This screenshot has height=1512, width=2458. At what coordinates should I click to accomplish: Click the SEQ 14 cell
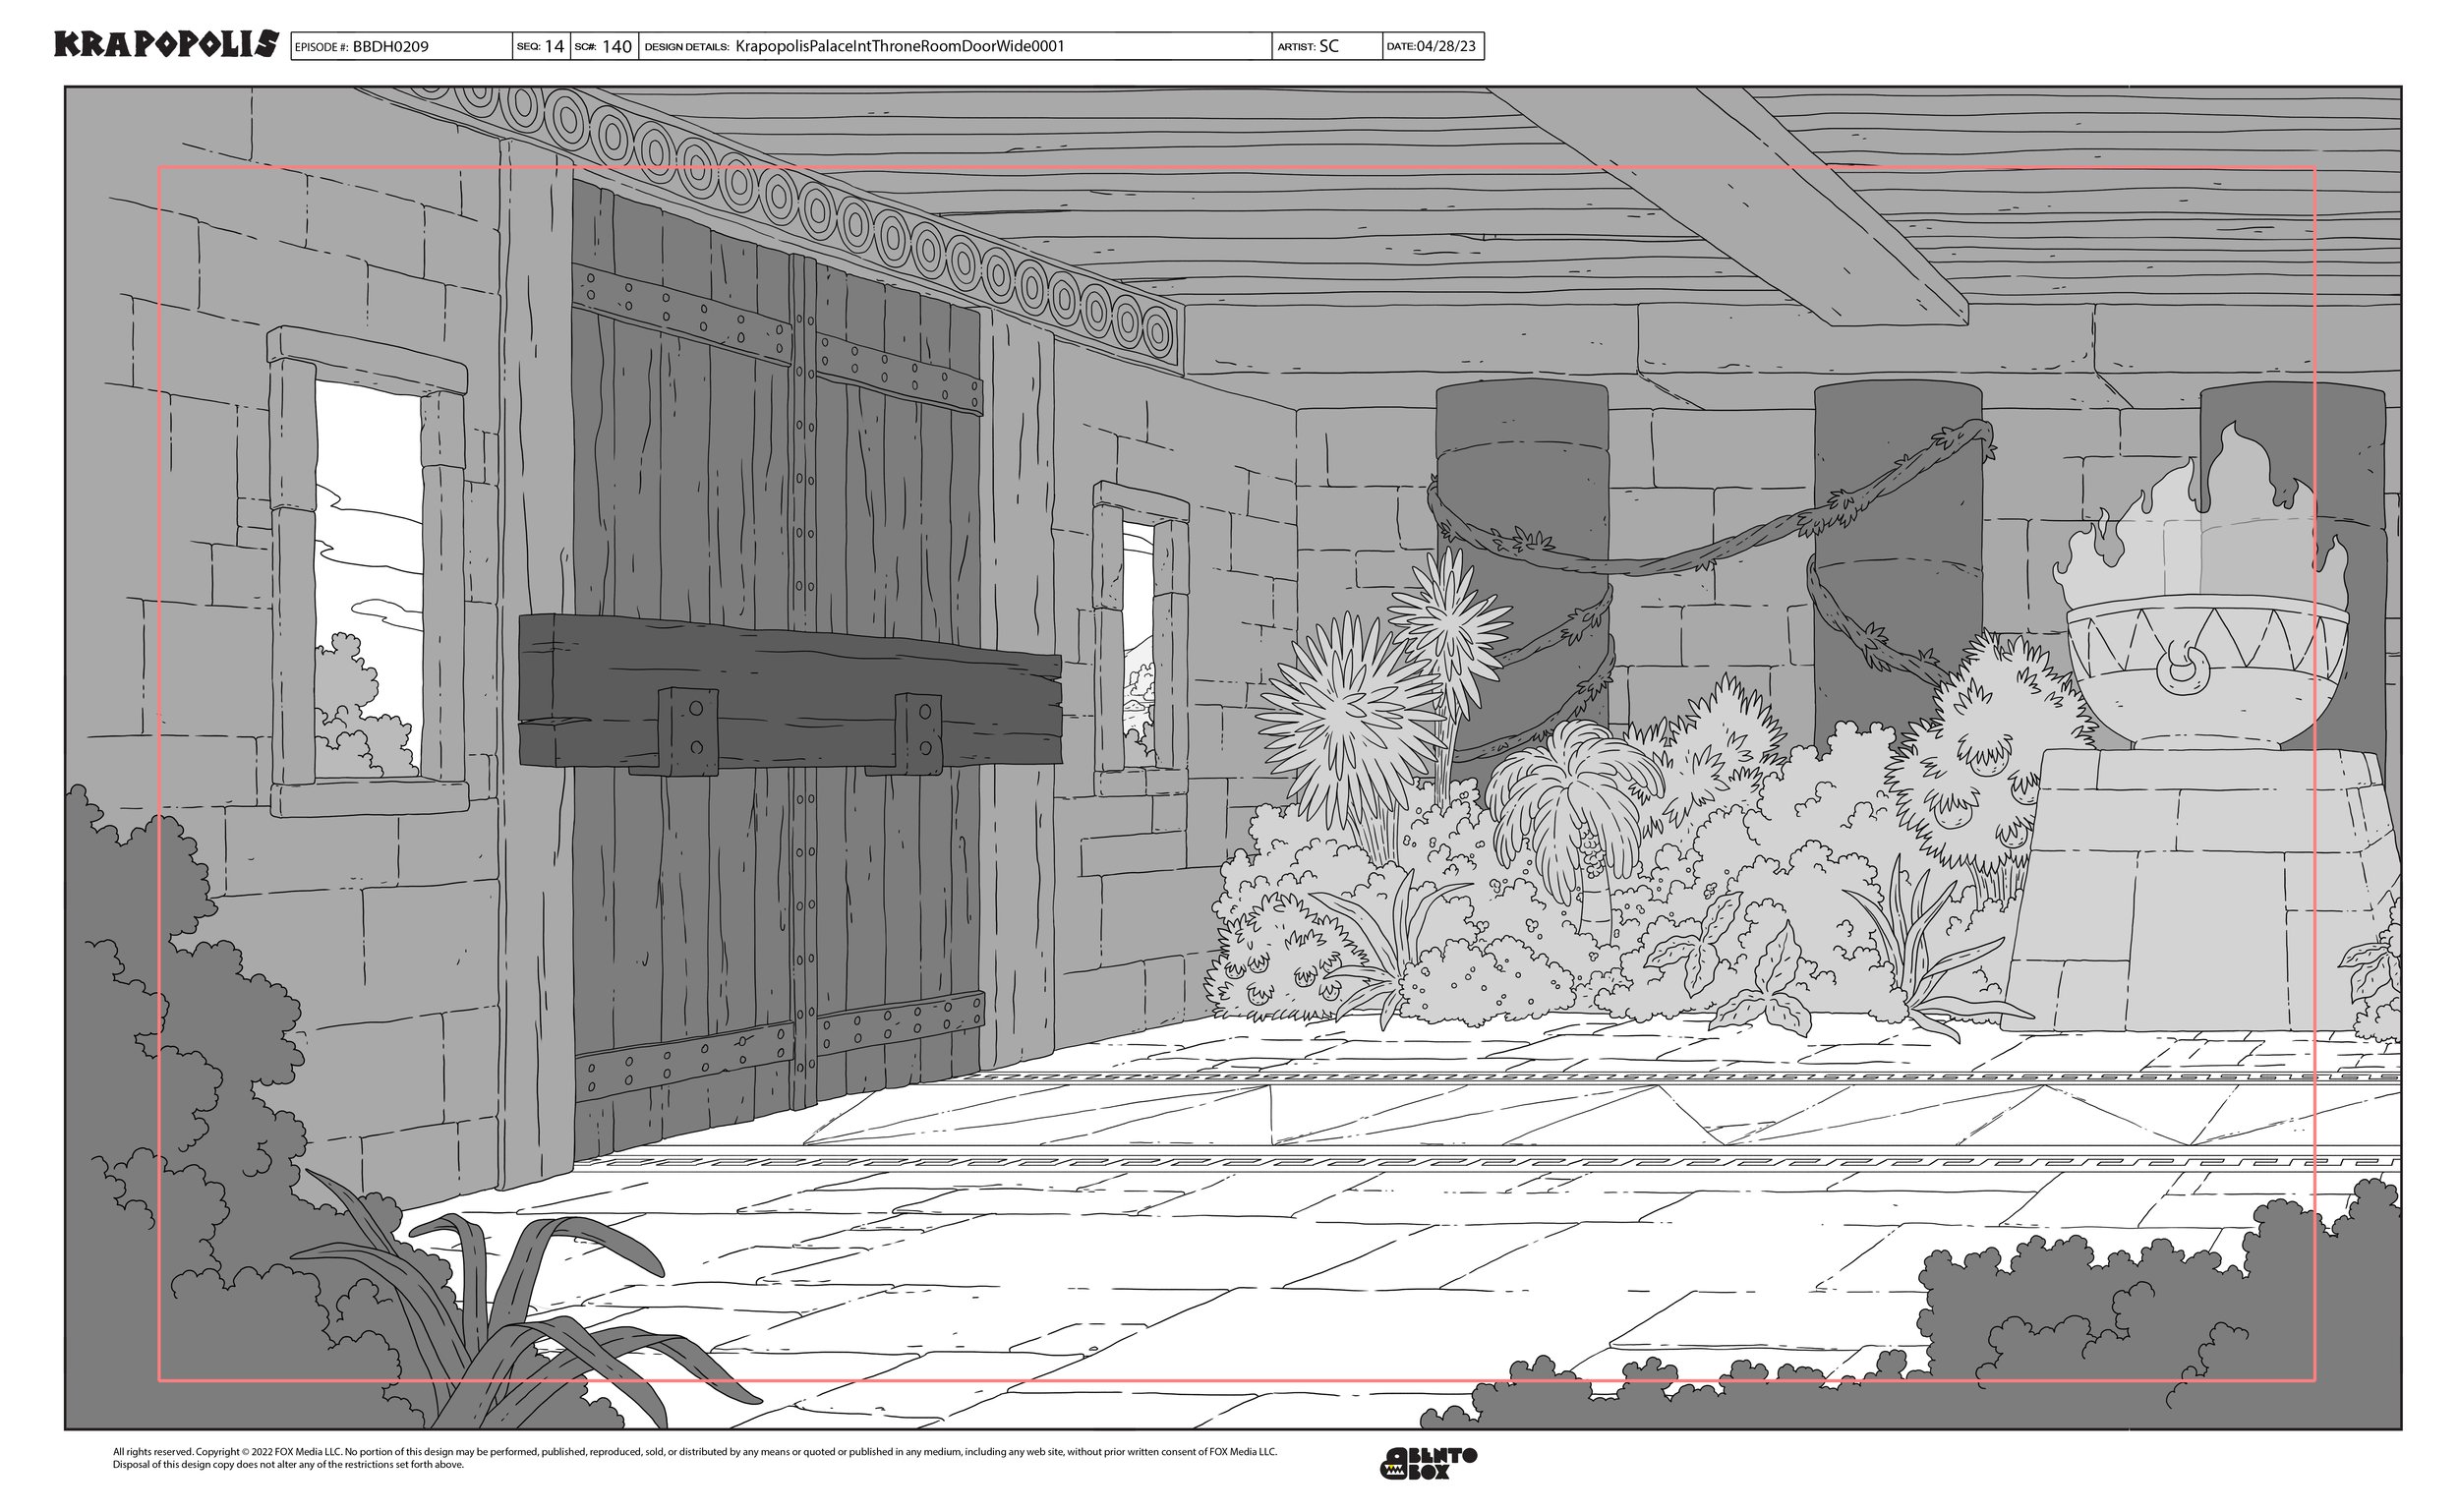pos(542,46)
